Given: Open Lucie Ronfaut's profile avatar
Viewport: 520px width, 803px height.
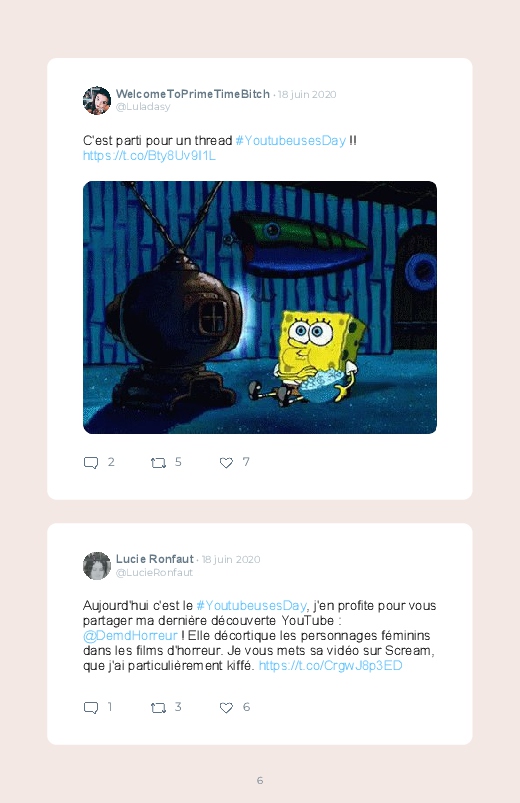Looking at the screenshot, I should 97,566.
